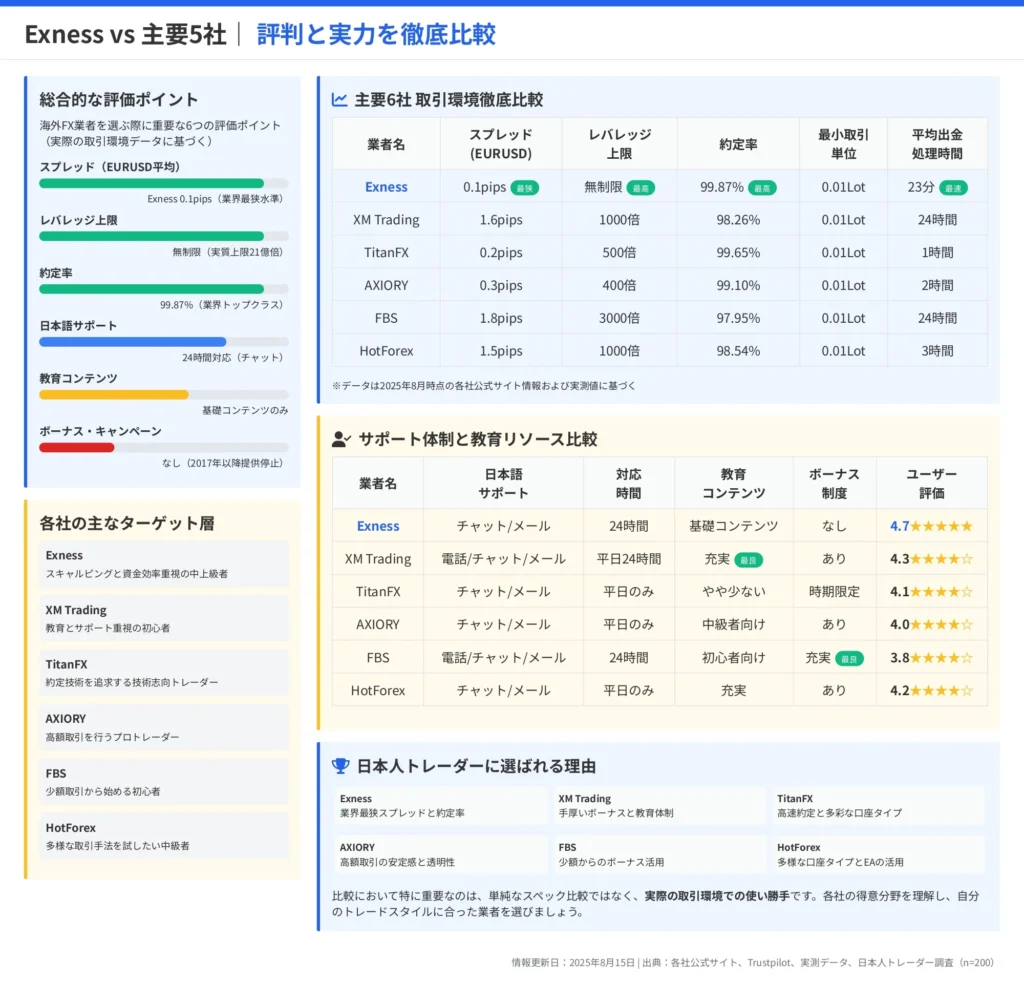The height and width of the screenshot is (982, 1024).
Task: Click the 3.8 star rating for FBS
Action: [931, 657]
